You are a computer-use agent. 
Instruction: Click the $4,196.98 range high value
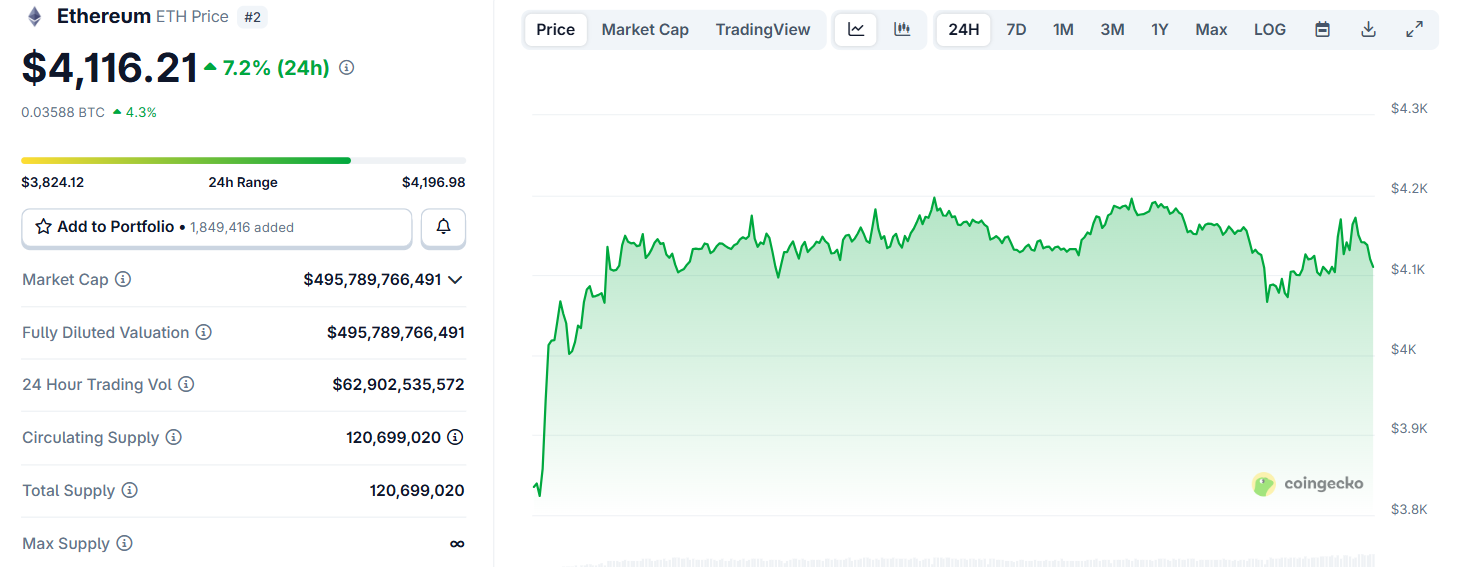click(434, 182)
